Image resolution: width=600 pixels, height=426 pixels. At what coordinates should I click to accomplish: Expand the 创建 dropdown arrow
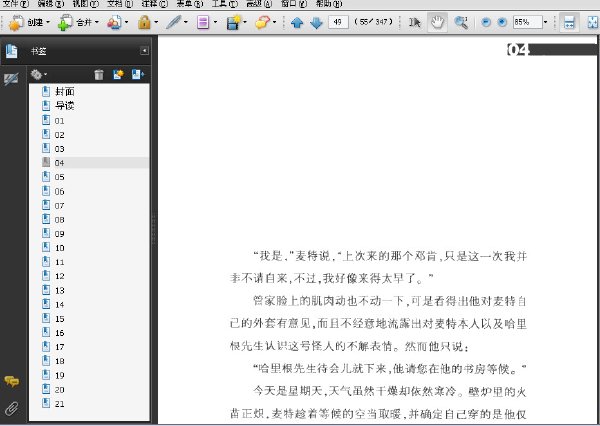pos(48,23)
